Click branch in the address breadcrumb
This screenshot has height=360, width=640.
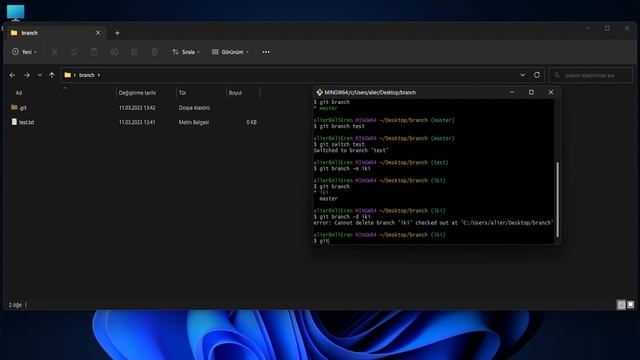point(87,75)
